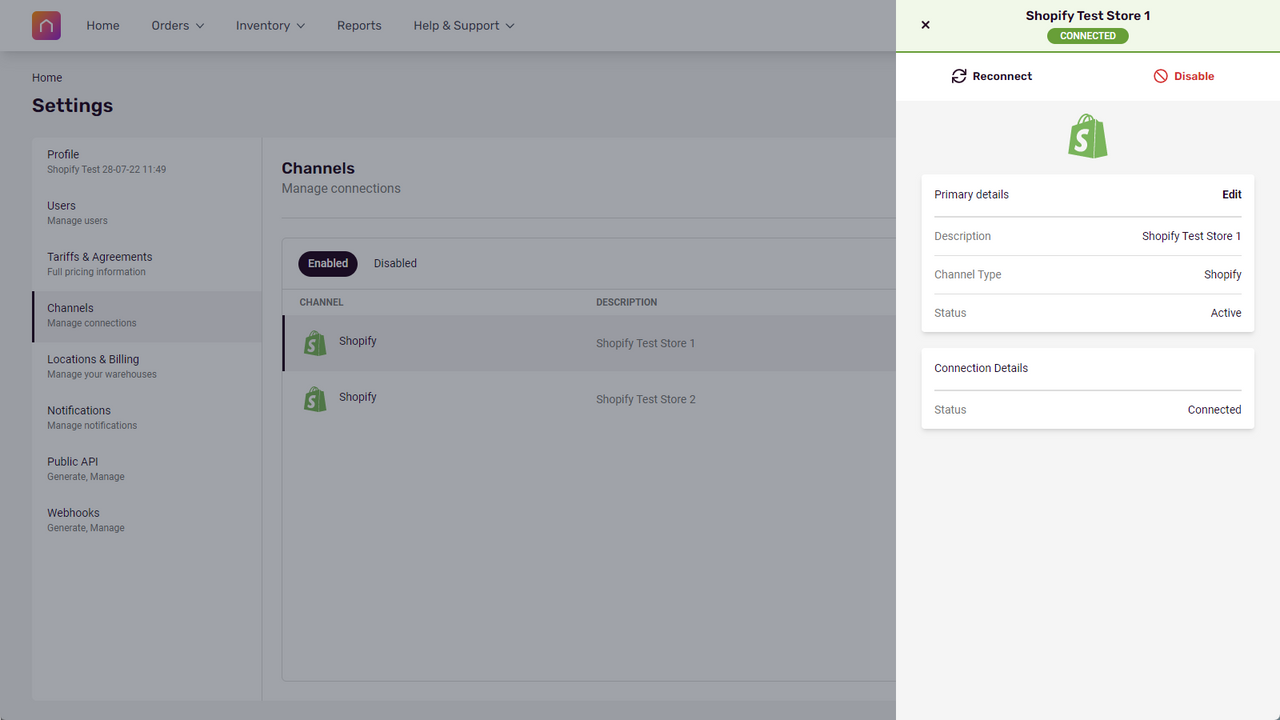This screenshot has height=720, width=1280.
Task: Close the Shopify Test Store 1 panel
Action: (925, 25)
